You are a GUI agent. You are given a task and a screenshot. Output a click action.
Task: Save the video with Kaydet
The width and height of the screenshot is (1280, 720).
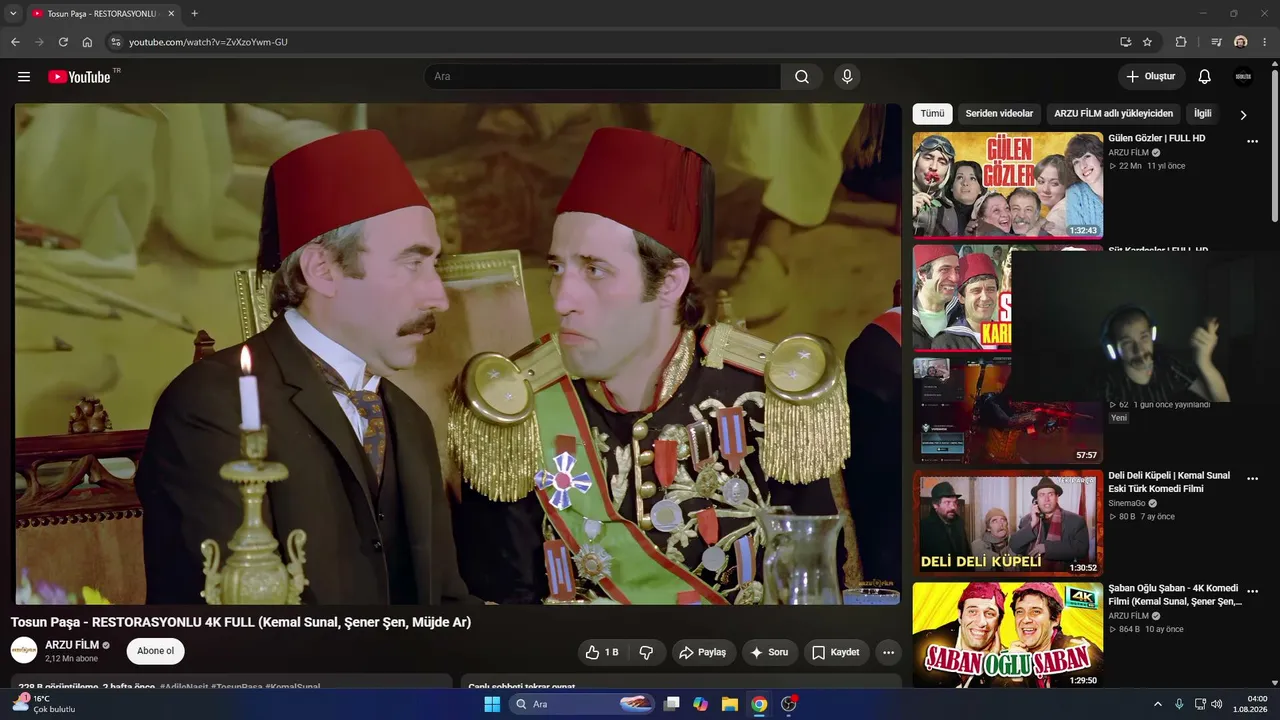coord(836,652)
